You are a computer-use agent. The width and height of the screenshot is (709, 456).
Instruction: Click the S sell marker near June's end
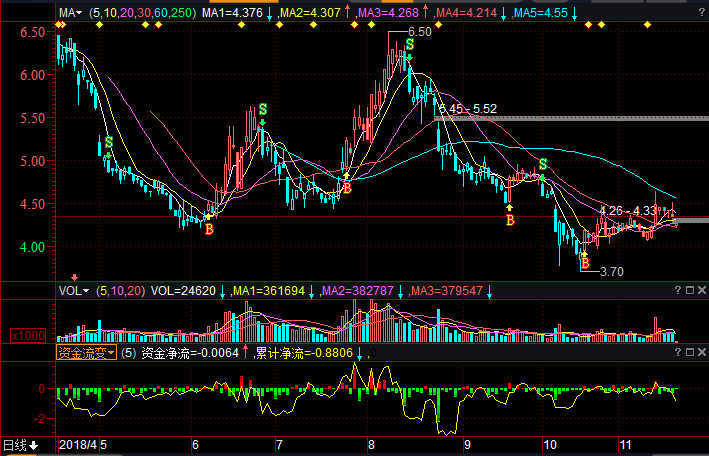[x=263, y=109]
